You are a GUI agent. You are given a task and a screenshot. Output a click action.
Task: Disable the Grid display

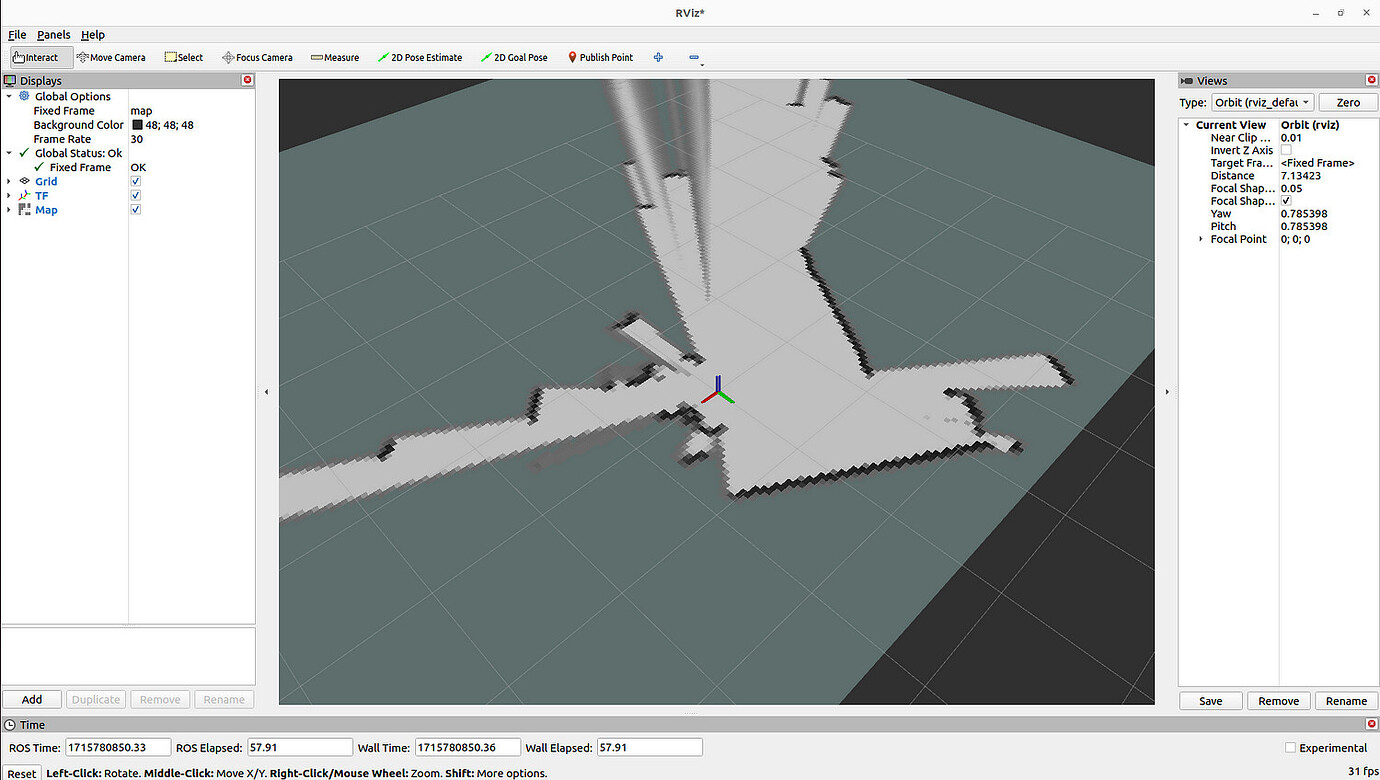coord(135,181)
